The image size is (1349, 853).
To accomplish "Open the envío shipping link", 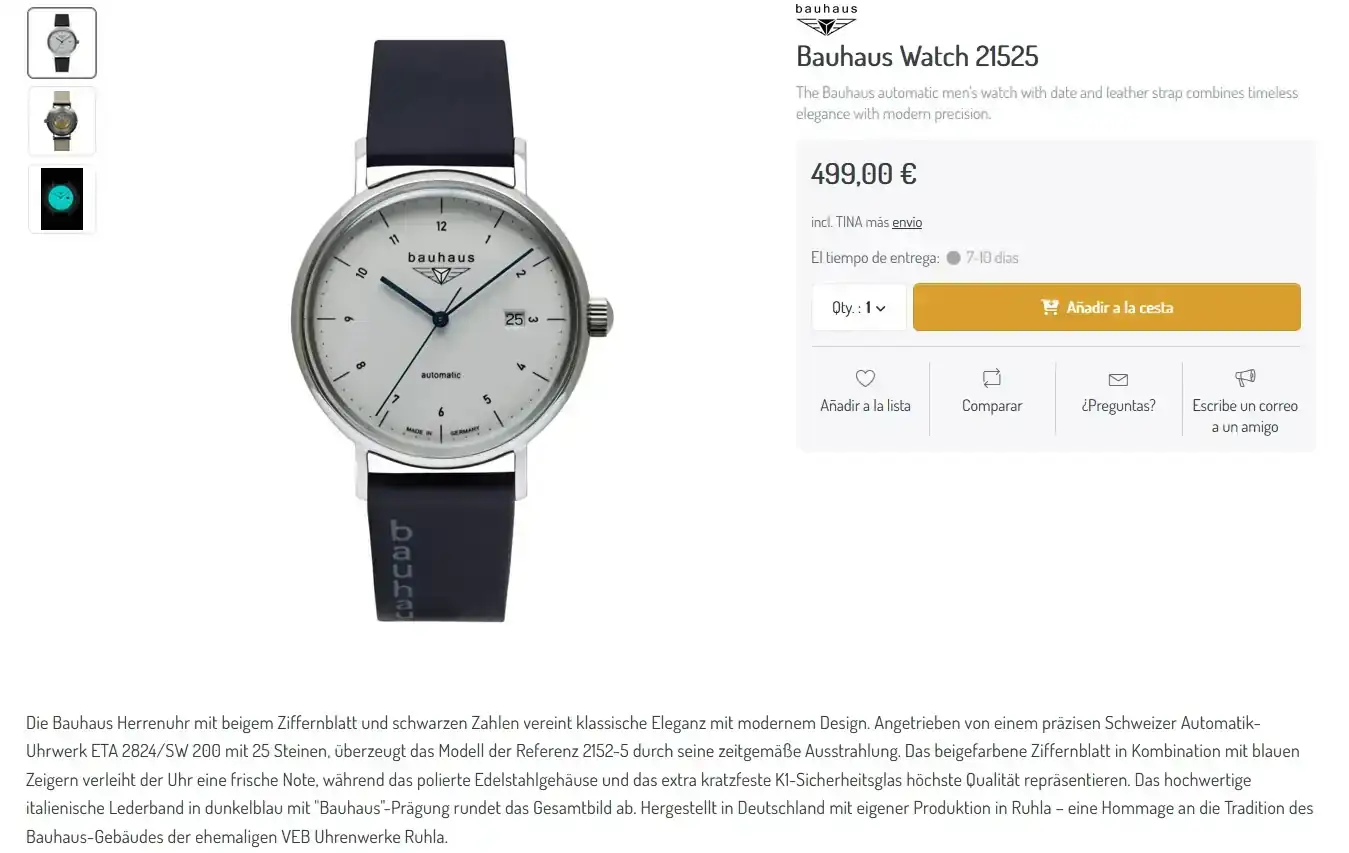I will (907, 222).
